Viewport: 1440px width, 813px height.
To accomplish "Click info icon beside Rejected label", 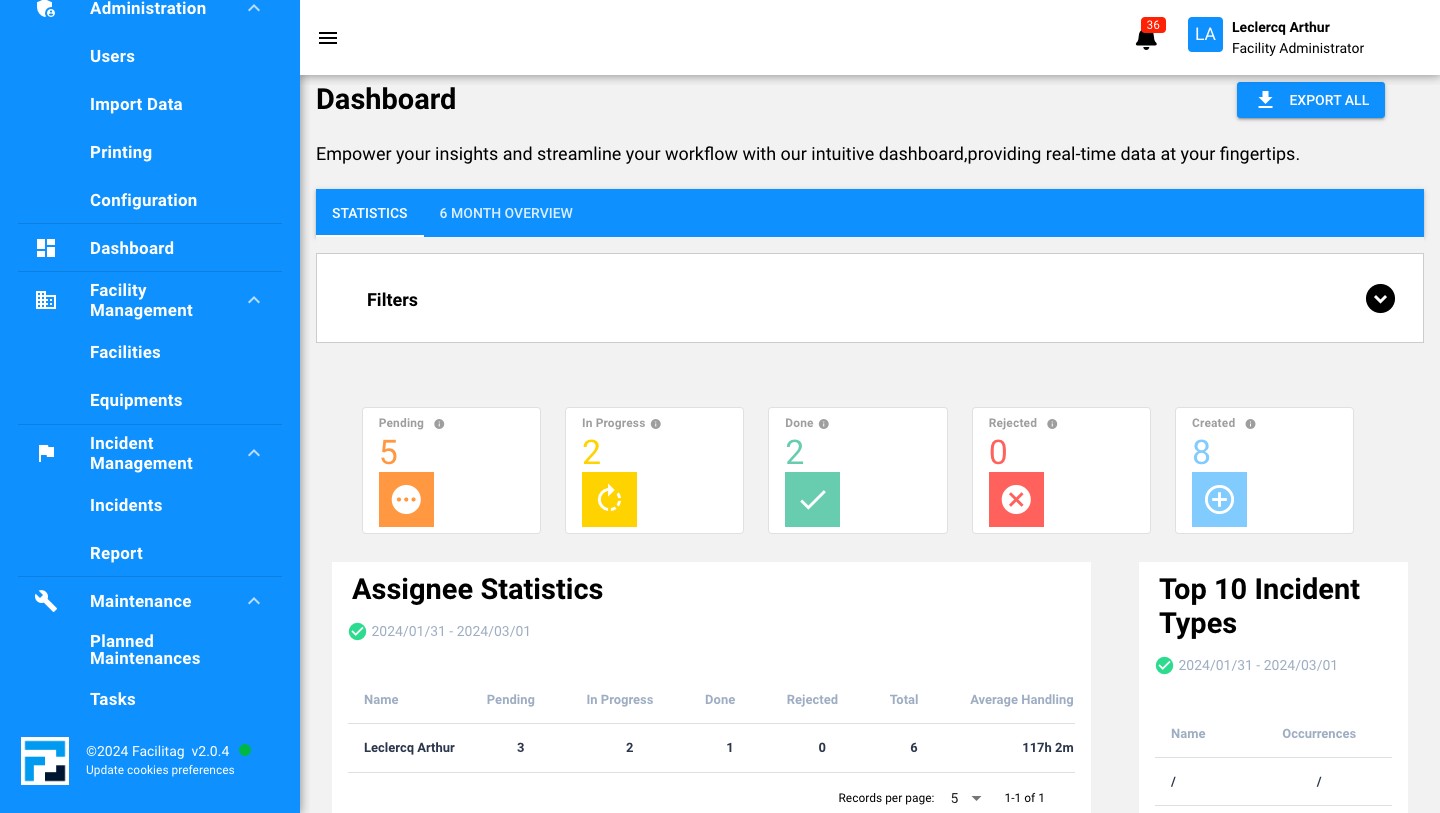I will coord(1052,424).
